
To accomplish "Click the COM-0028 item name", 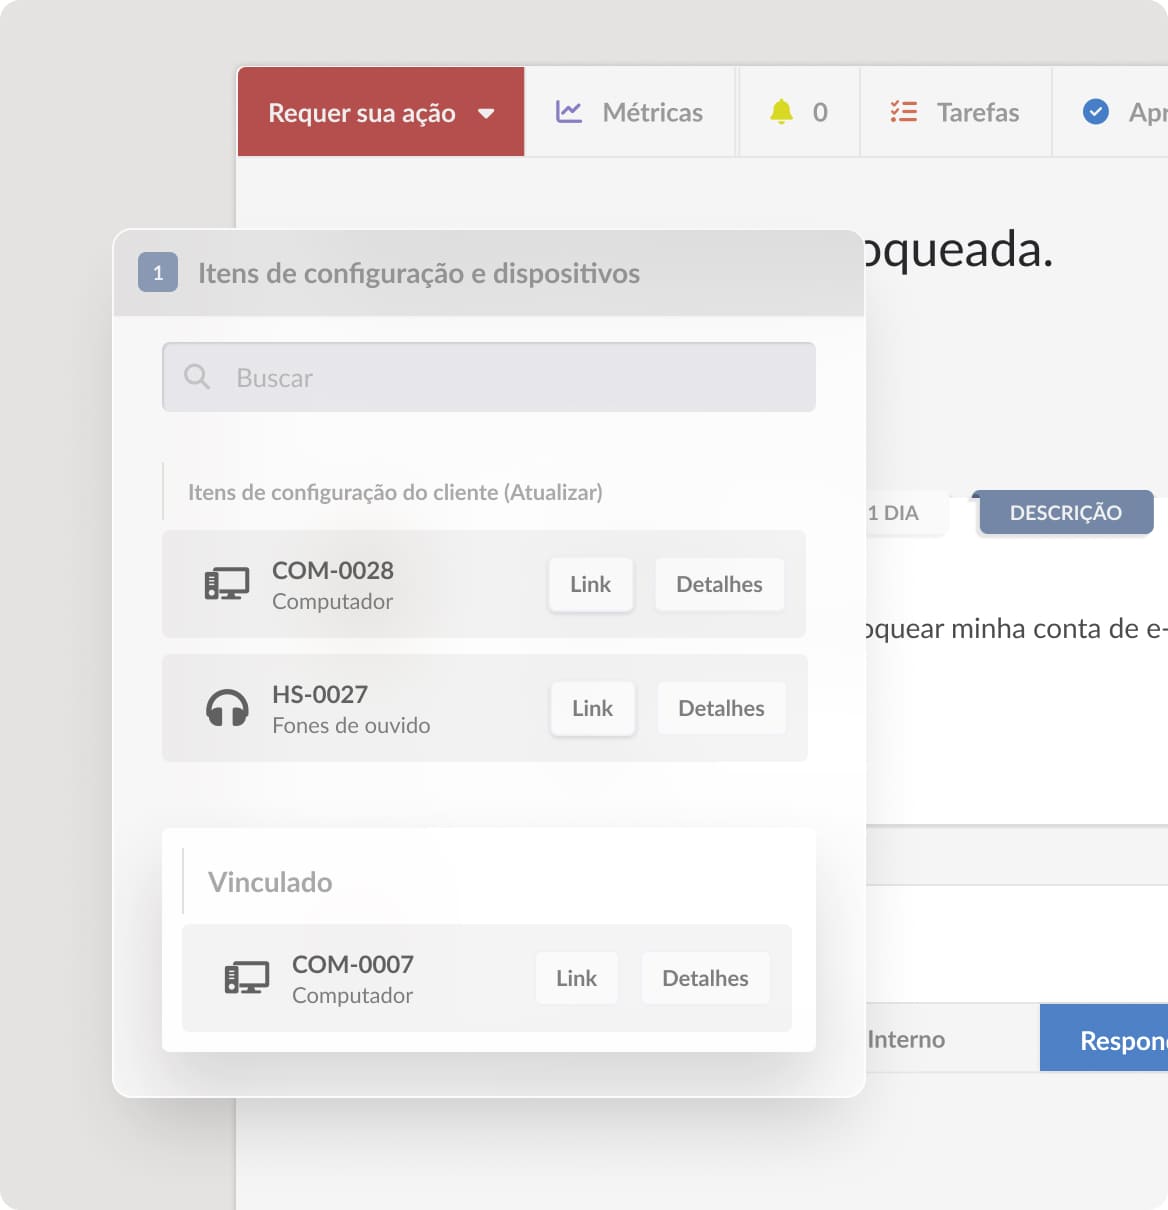I will tap(333, 570).
